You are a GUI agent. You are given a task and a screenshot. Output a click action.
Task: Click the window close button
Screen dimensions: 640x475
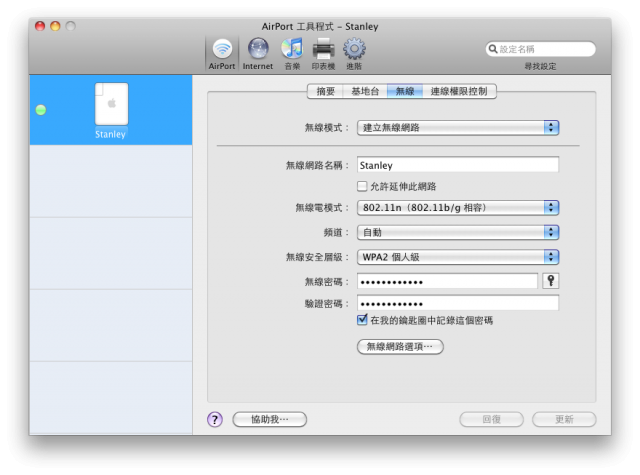click(x=40, y=26)
